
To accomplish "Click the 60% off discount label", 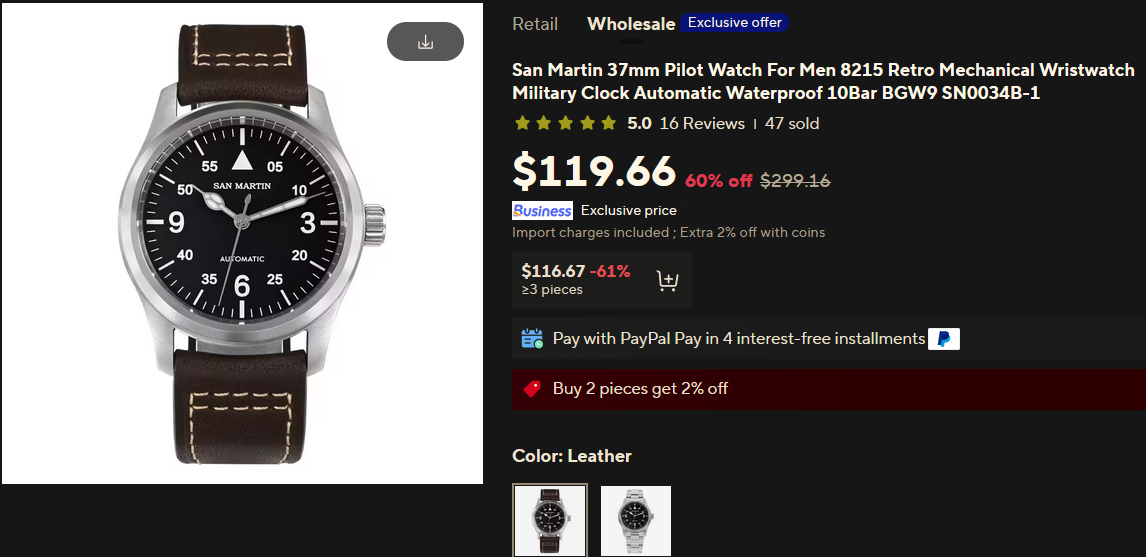I will (x=718, y=181).
